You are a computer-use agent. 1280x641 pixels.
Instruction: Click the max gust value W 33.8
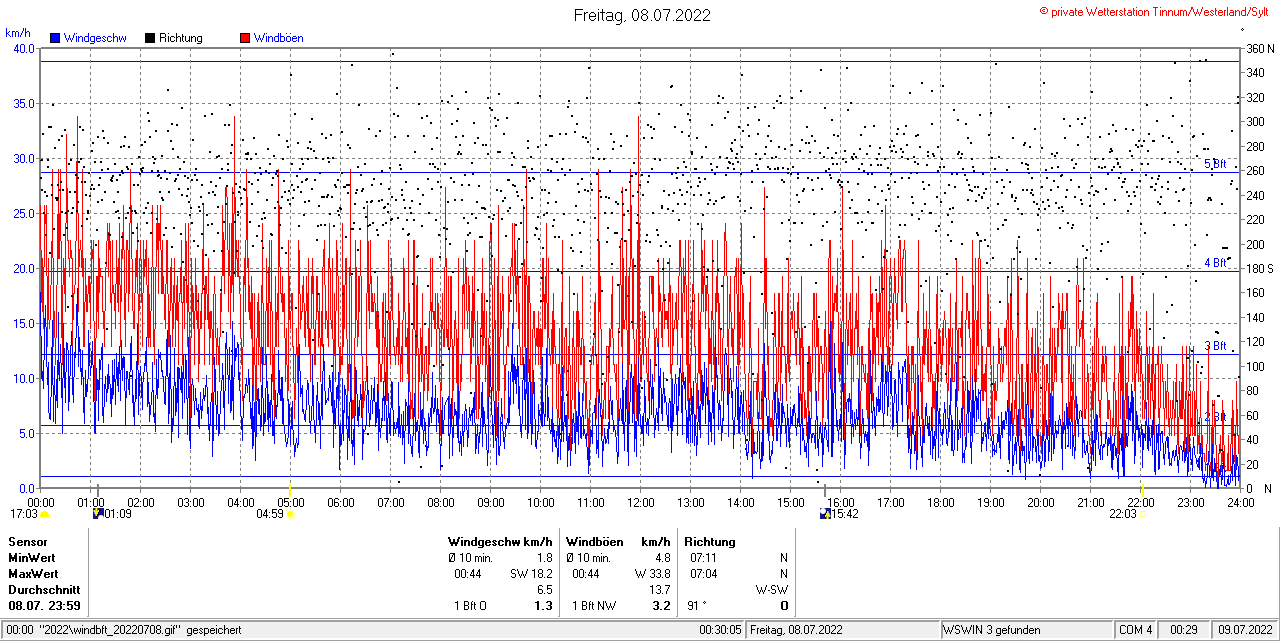[x=652, y=574]
